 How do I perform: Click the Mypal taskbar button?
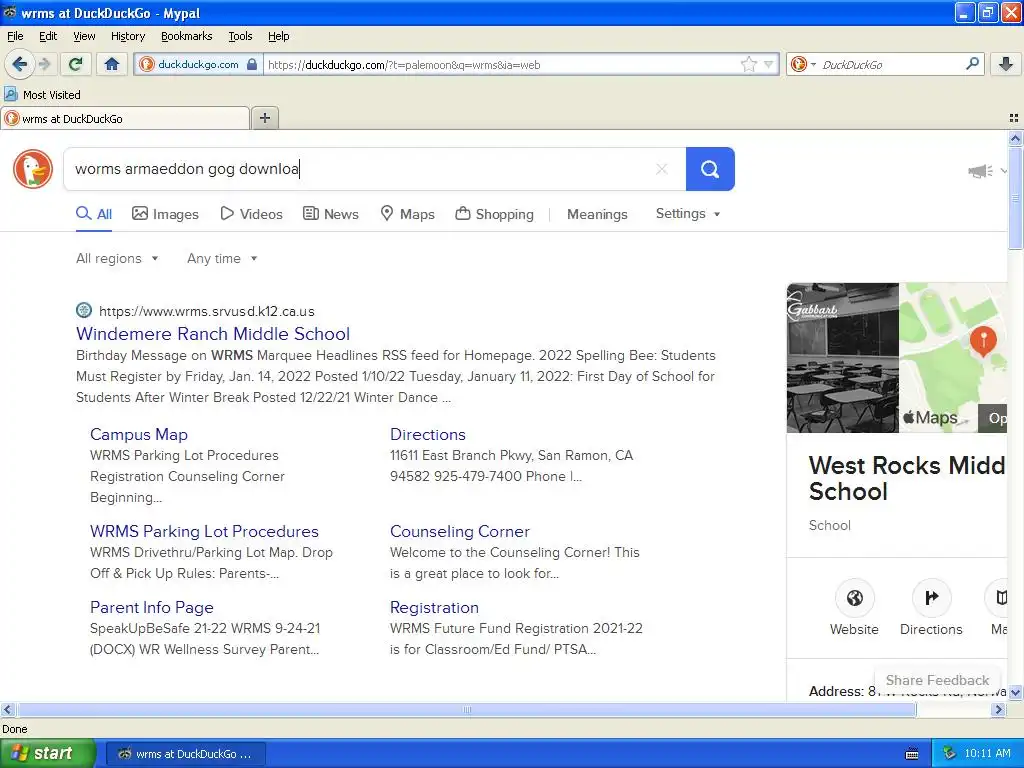coord(186,754)
